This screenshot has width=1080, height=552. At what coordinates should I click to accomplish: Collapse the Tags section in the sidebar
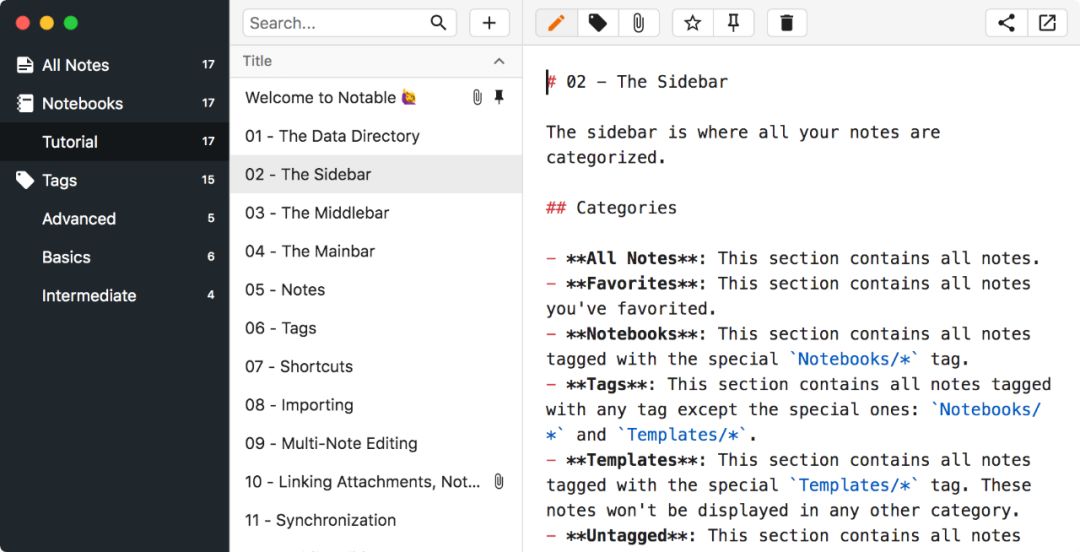pos(114,181)
